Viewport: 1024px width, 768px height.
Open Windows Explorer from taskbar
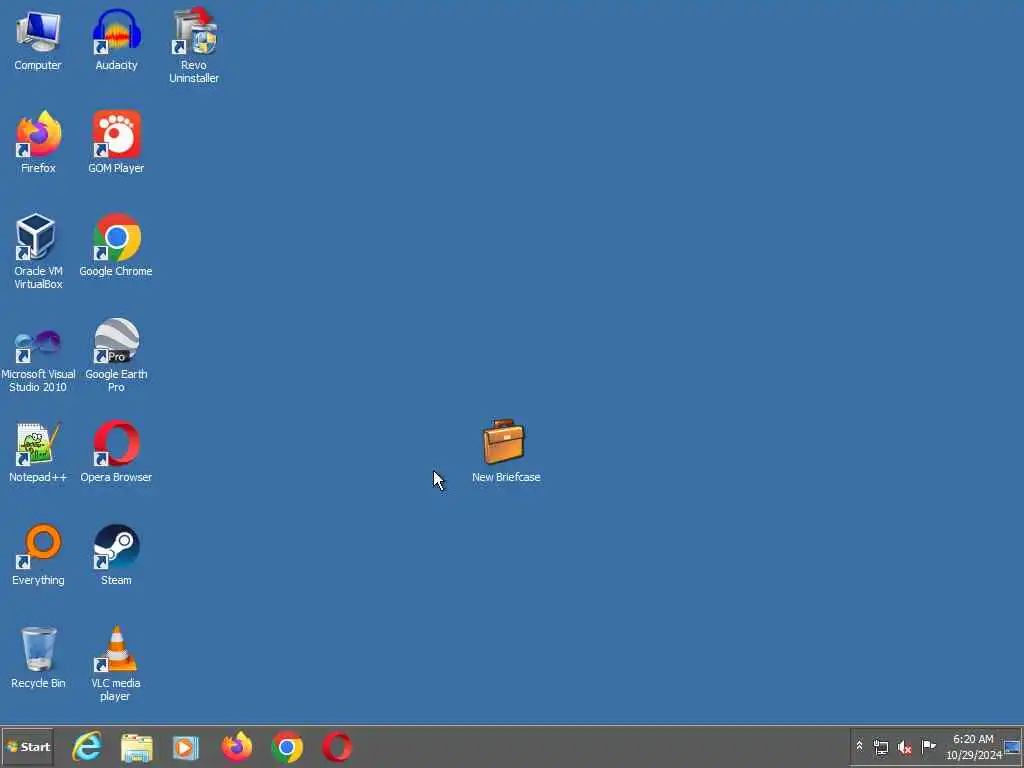click(x=136, y=747)
